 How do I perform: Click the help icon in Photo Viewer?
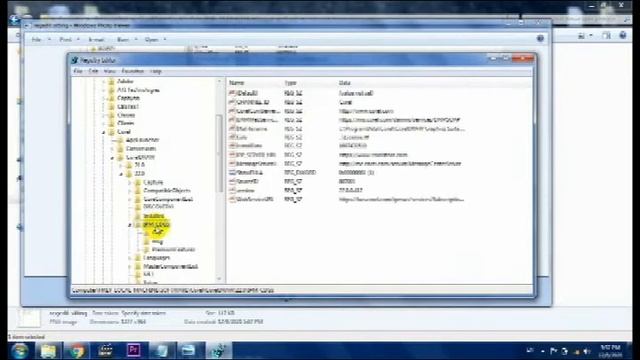540,38
